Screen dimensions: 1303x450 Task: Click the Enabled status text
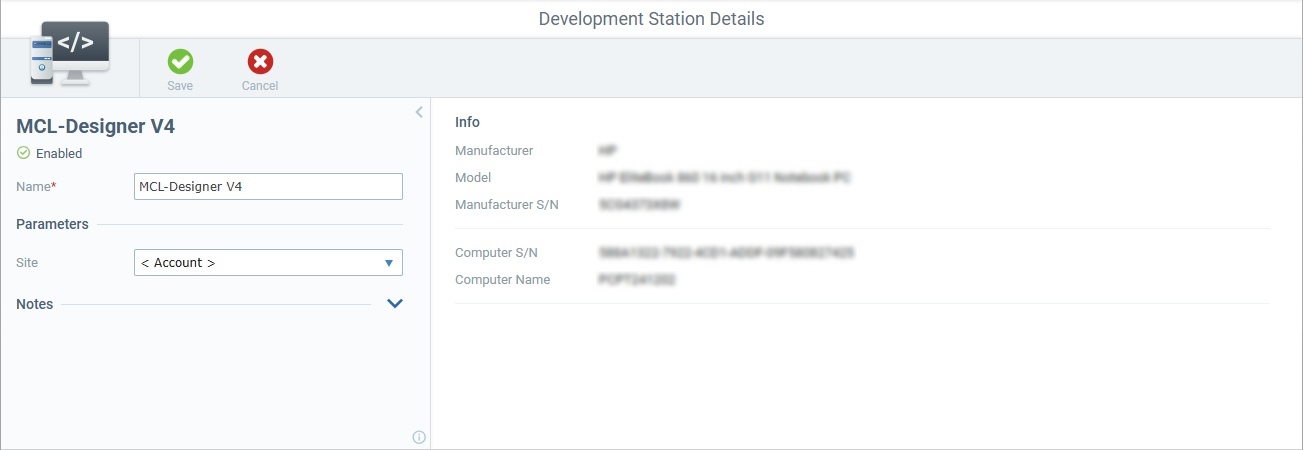(59, 154)
